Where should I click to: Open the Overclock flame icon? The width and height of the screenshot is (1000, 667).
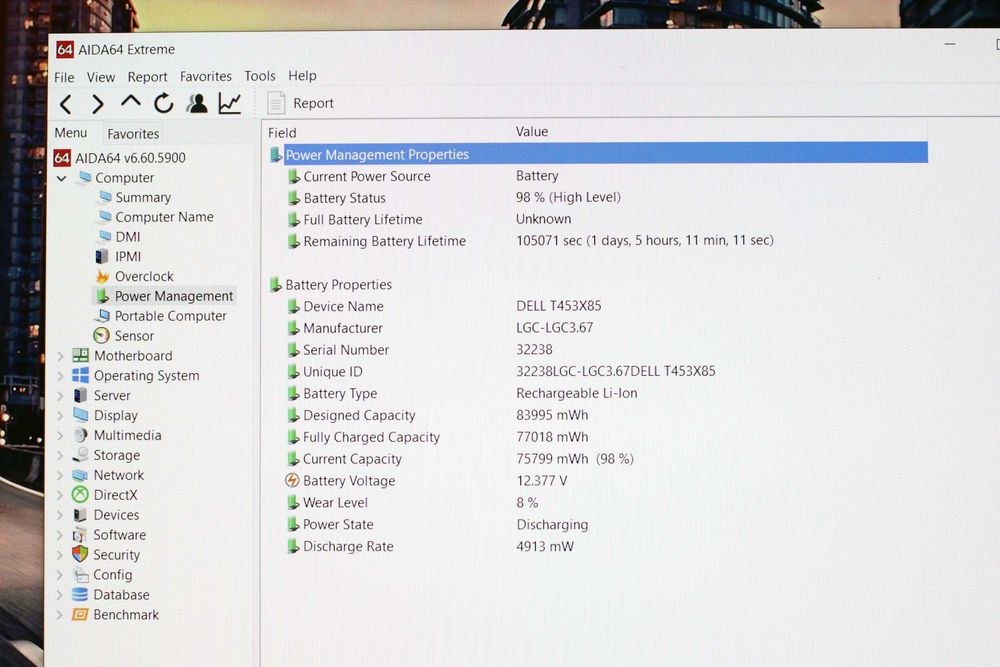pos(102,276)
